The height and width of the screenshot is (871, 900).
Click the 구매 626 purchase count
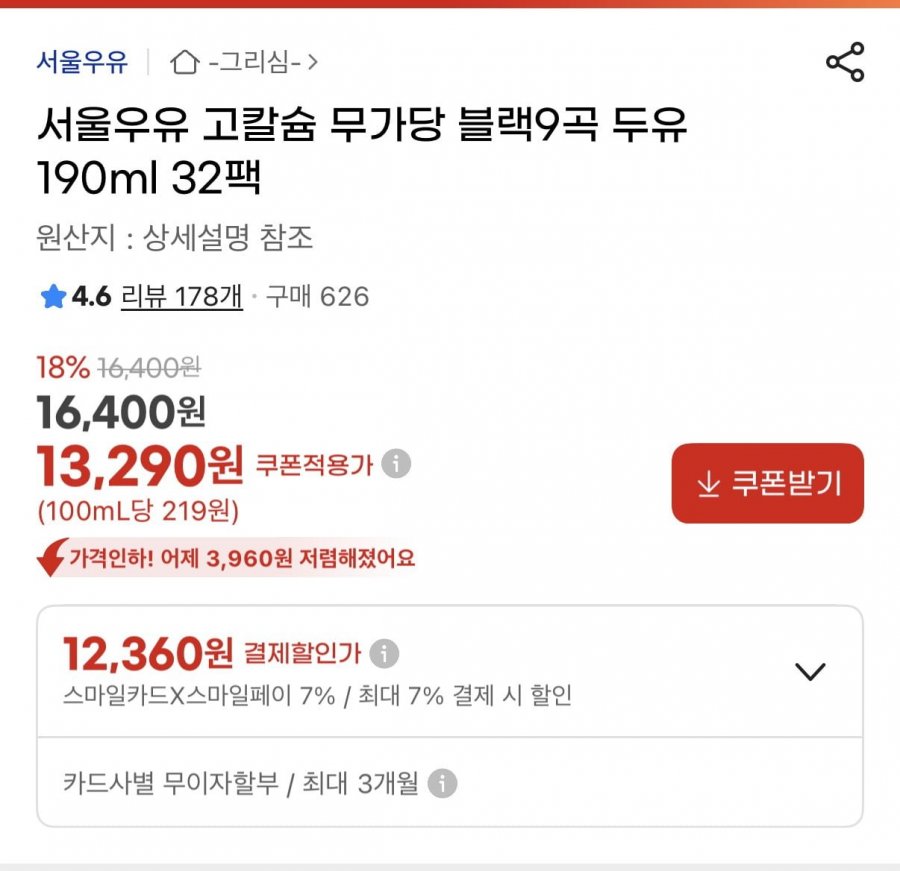[317, 297]
